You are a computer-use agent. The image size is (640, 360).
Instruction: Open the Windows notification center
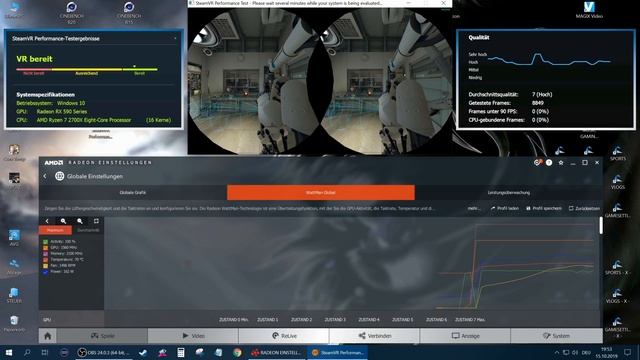628,352
